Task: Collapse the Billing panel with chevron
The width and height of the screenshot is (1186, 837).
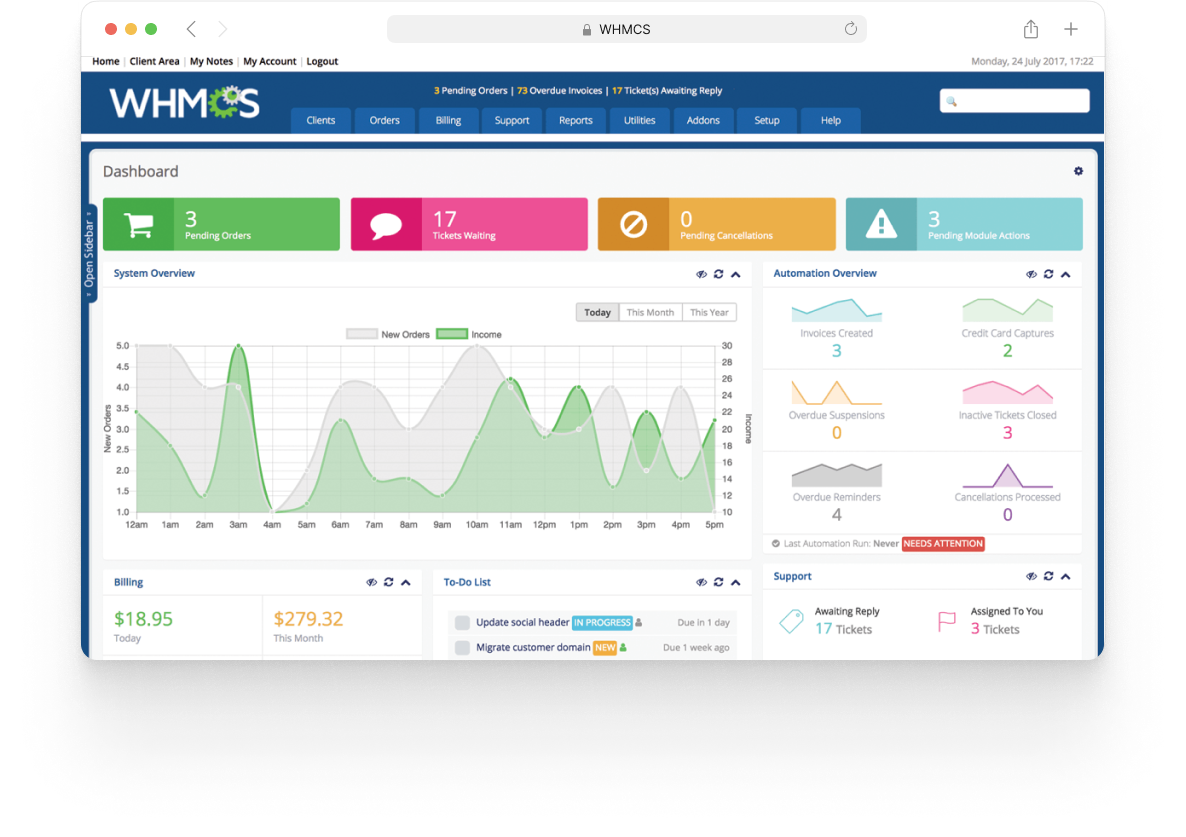Action: click(406, 583)
